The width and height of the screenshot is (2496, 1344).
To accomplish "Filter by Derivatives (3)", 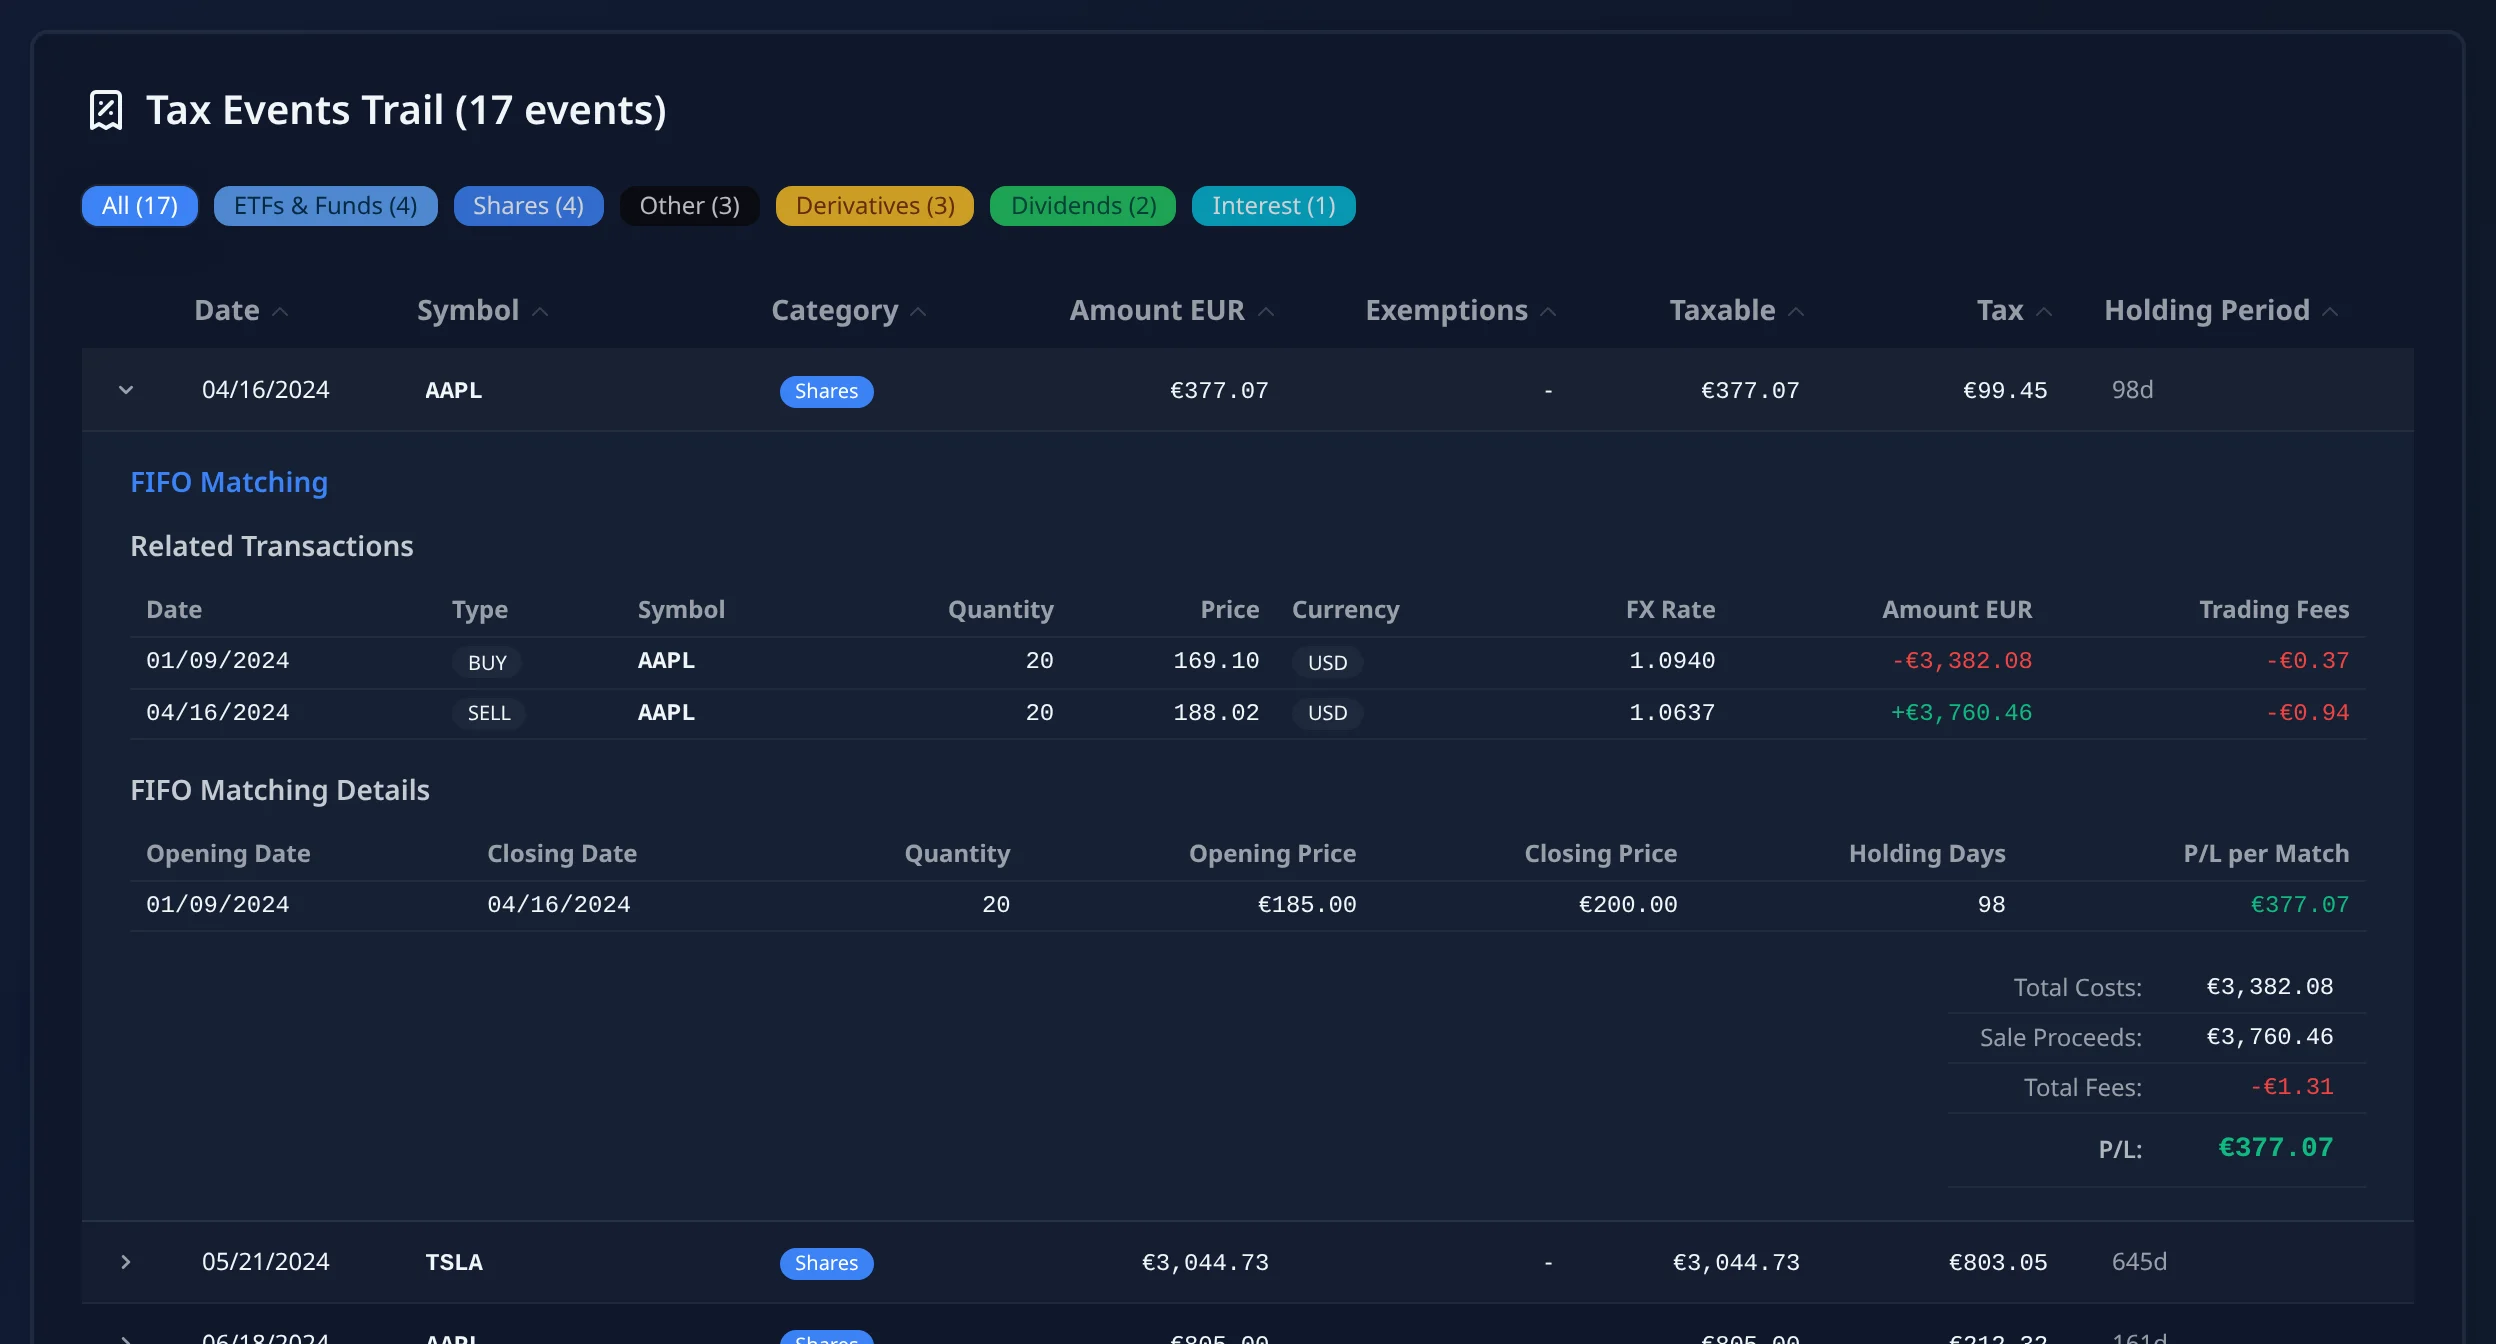I will point(875,206).
